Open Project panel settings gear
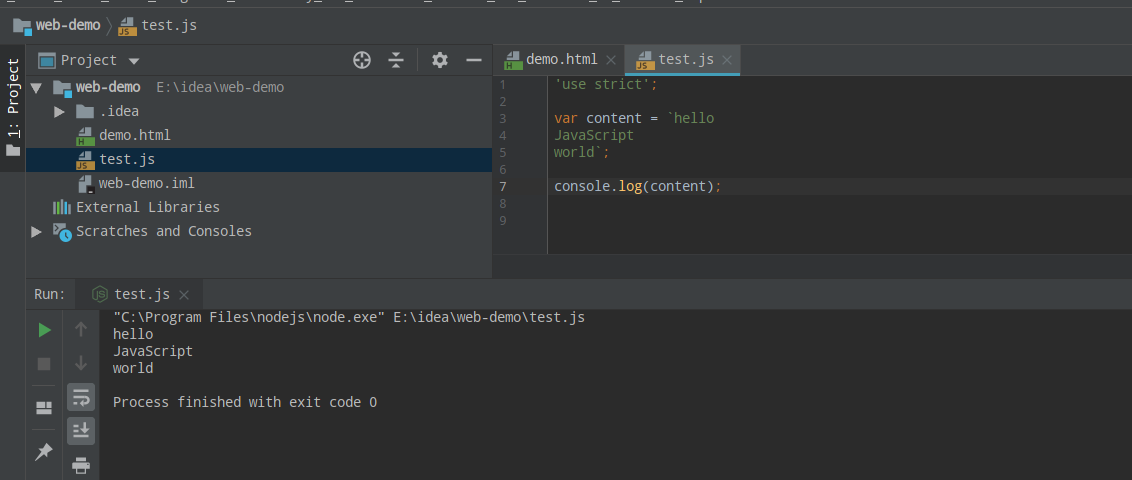 coord(440,60)
